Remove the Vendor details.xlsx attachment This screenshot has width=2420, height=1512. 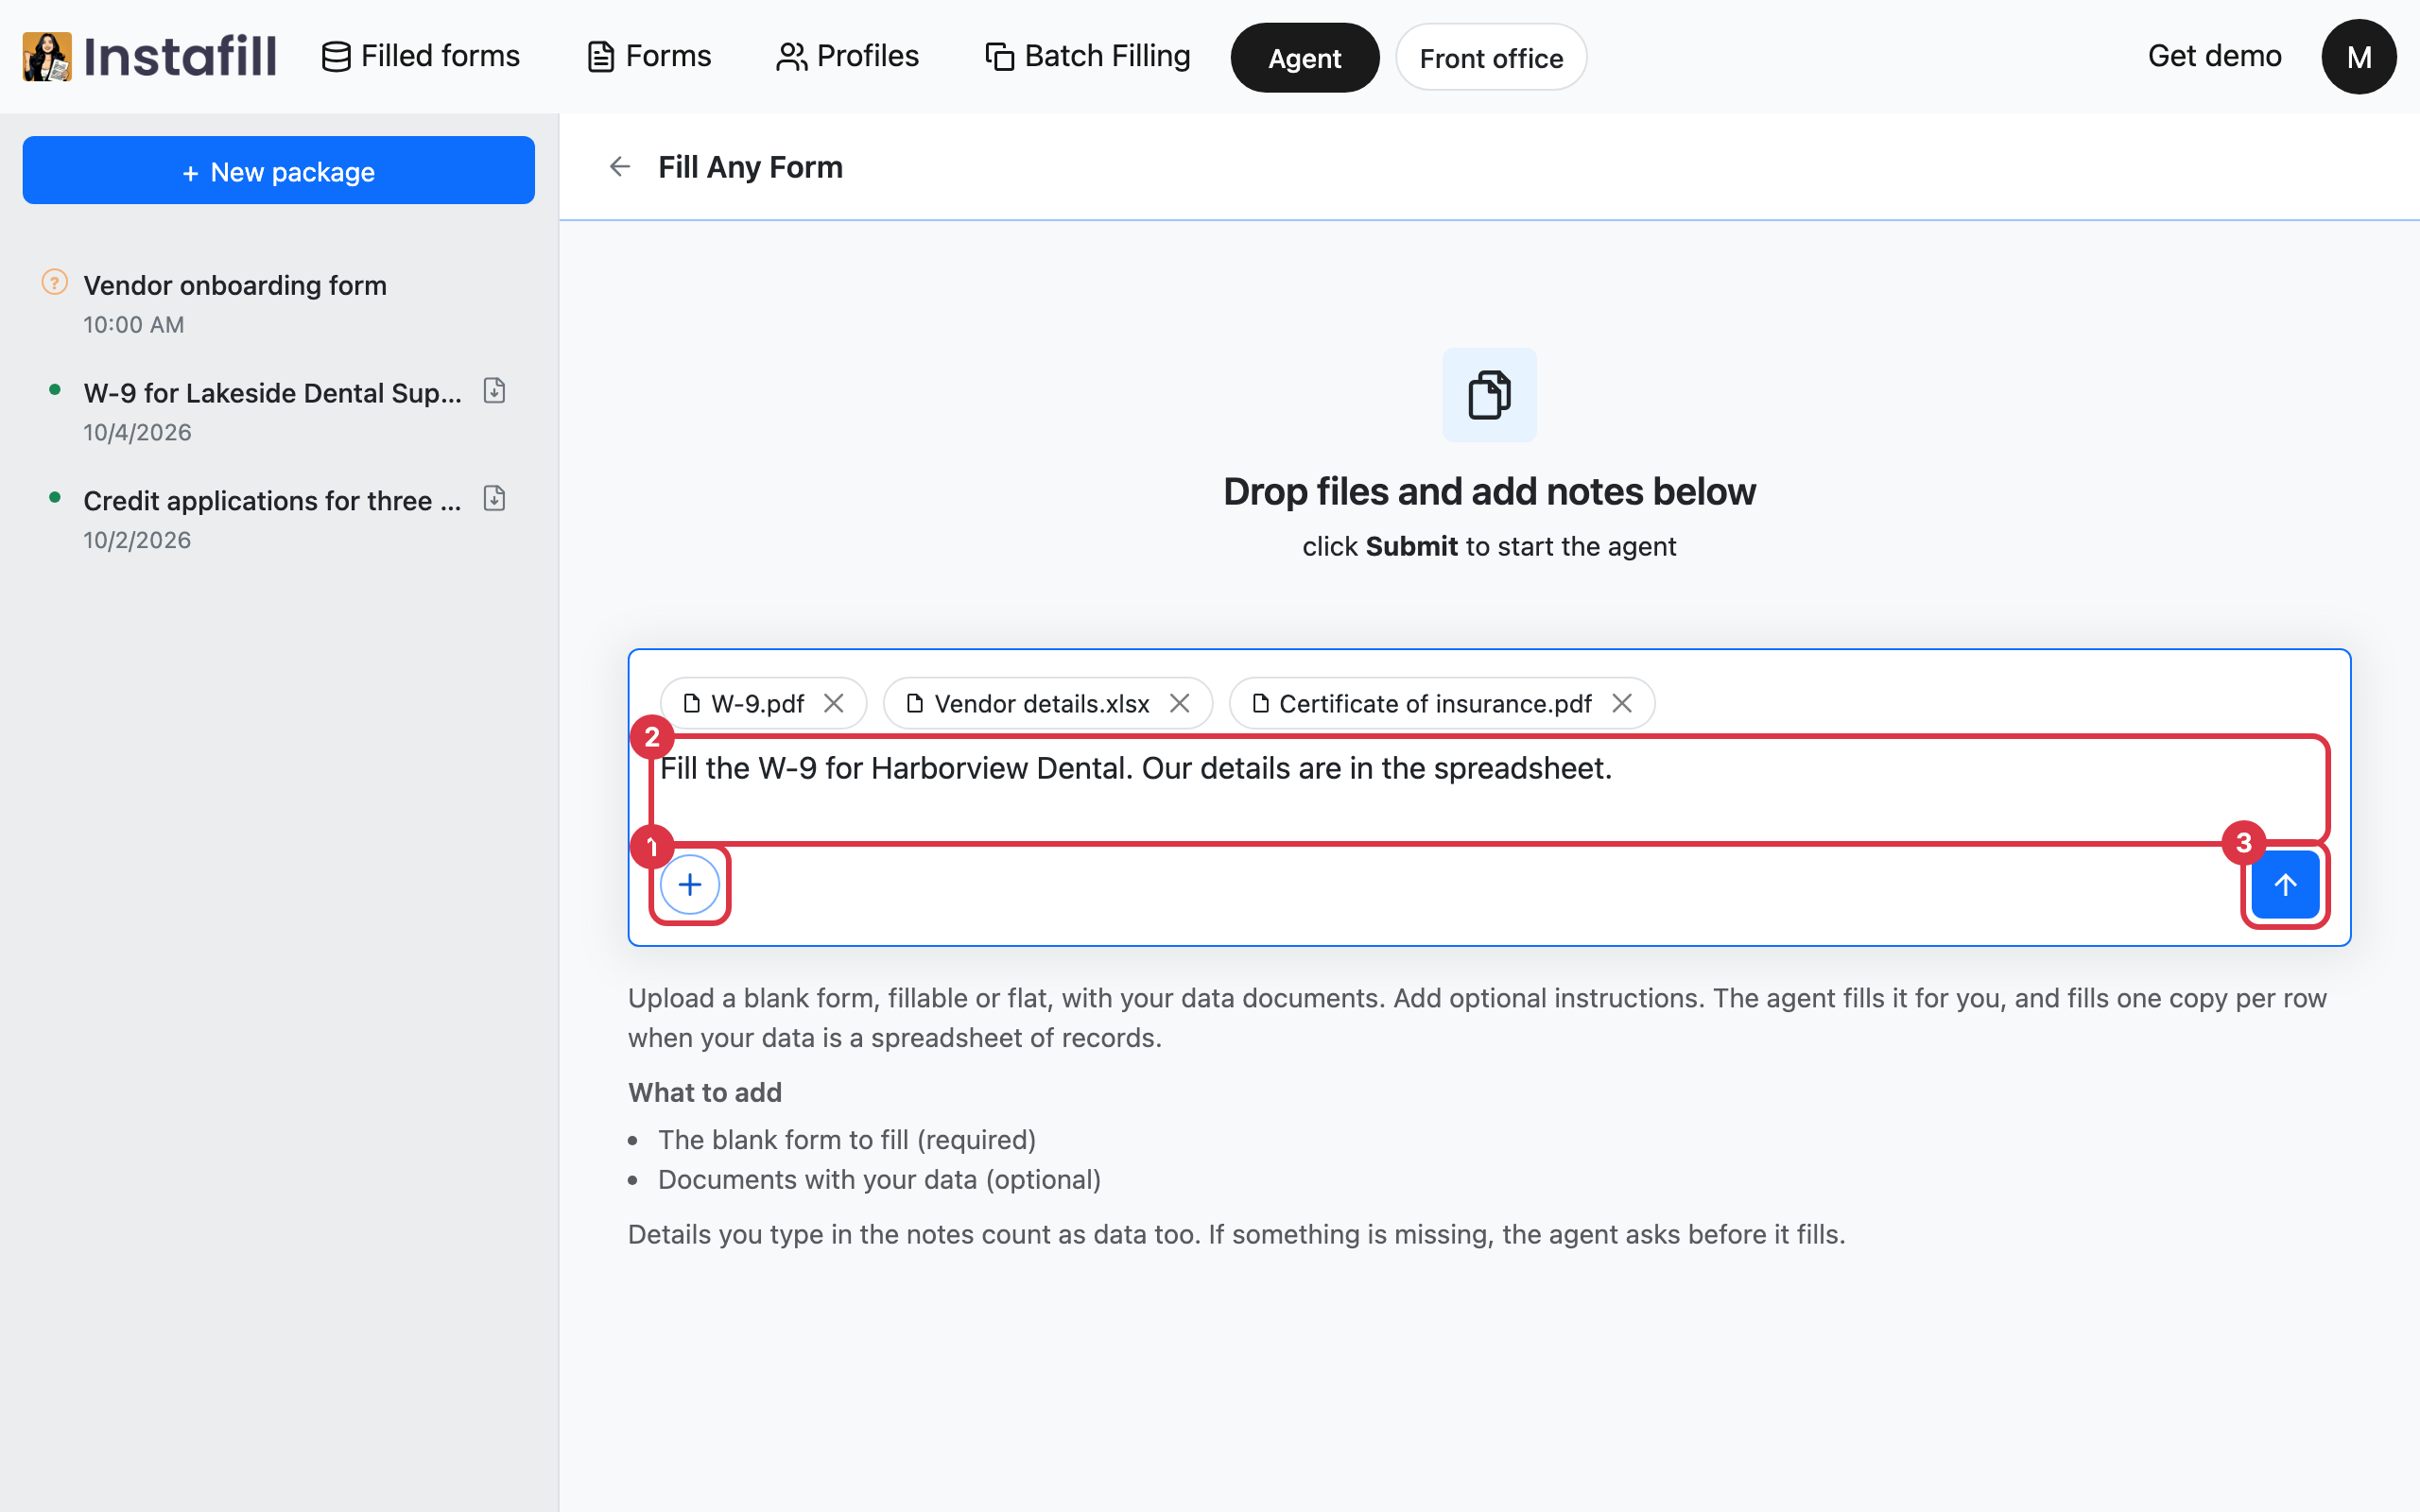pyautogui.click(x=1179, y=704)
